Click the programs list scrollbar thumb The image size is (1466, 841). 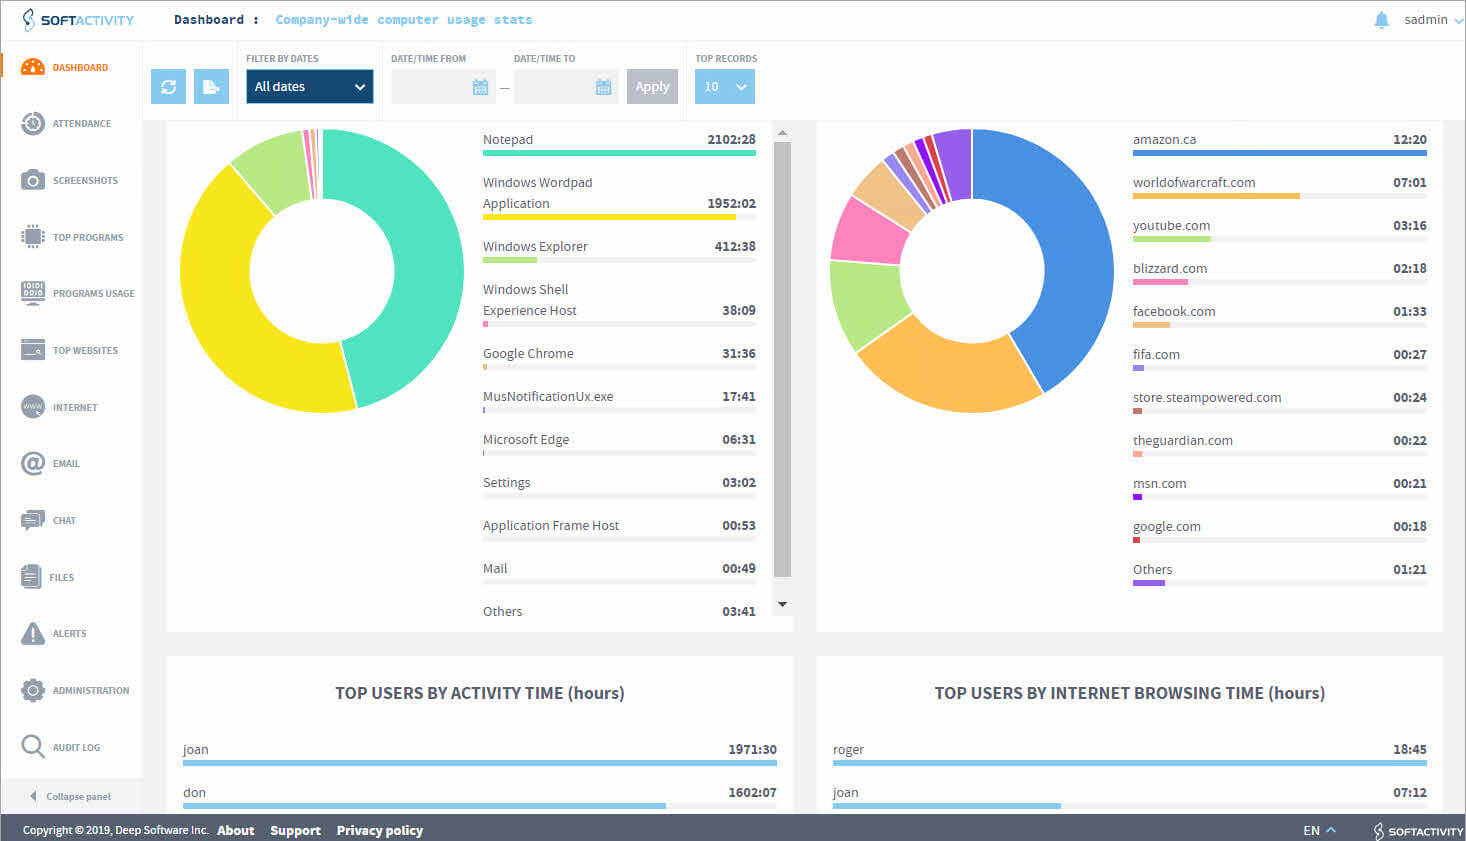point(782,359)
